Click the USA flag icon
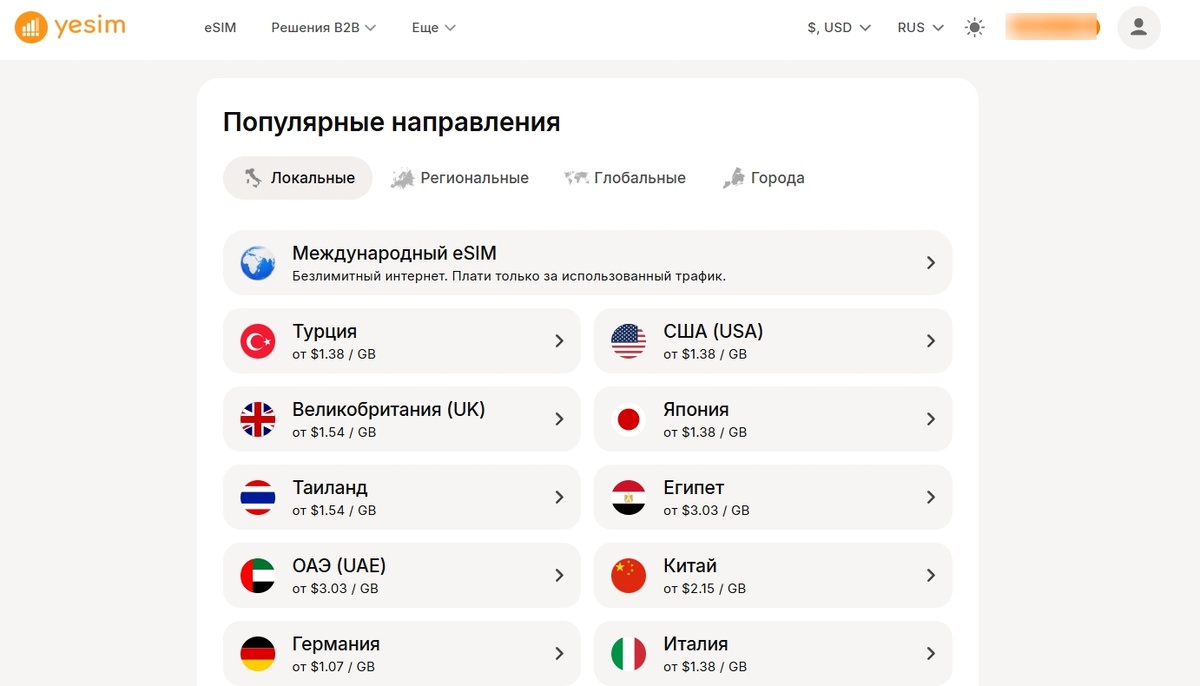This screenshot has width=1200, height=686. (x=629, y=341)
